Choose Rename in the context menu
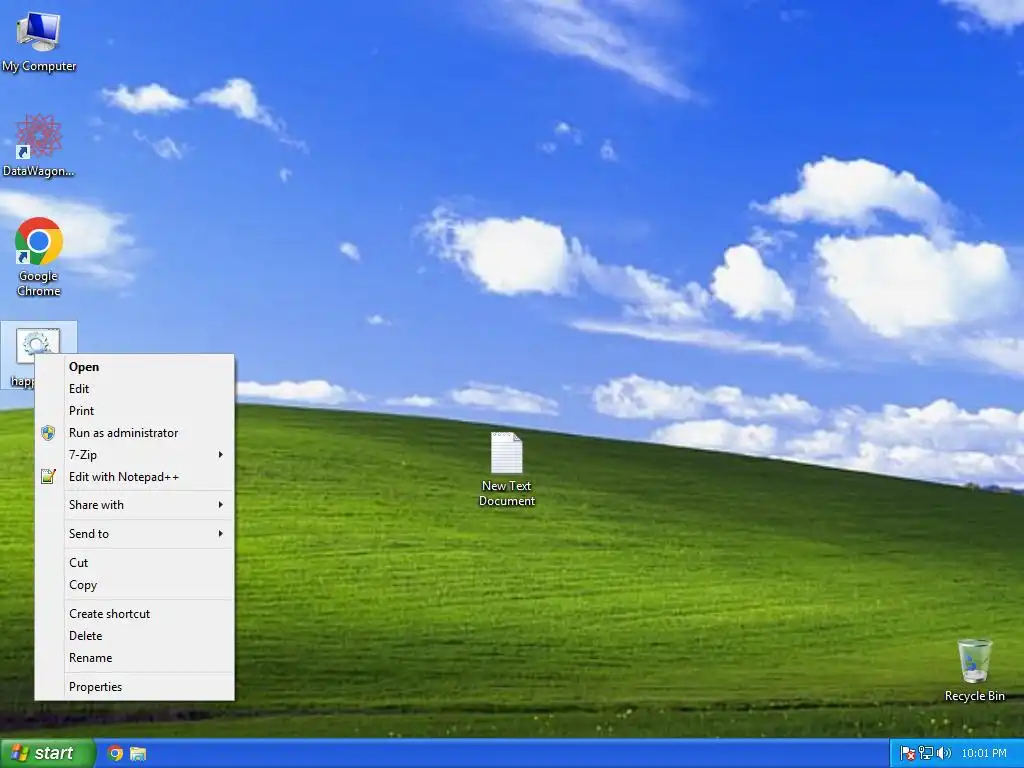This screenshot has height=768, width=1024. tap(135, 658)
